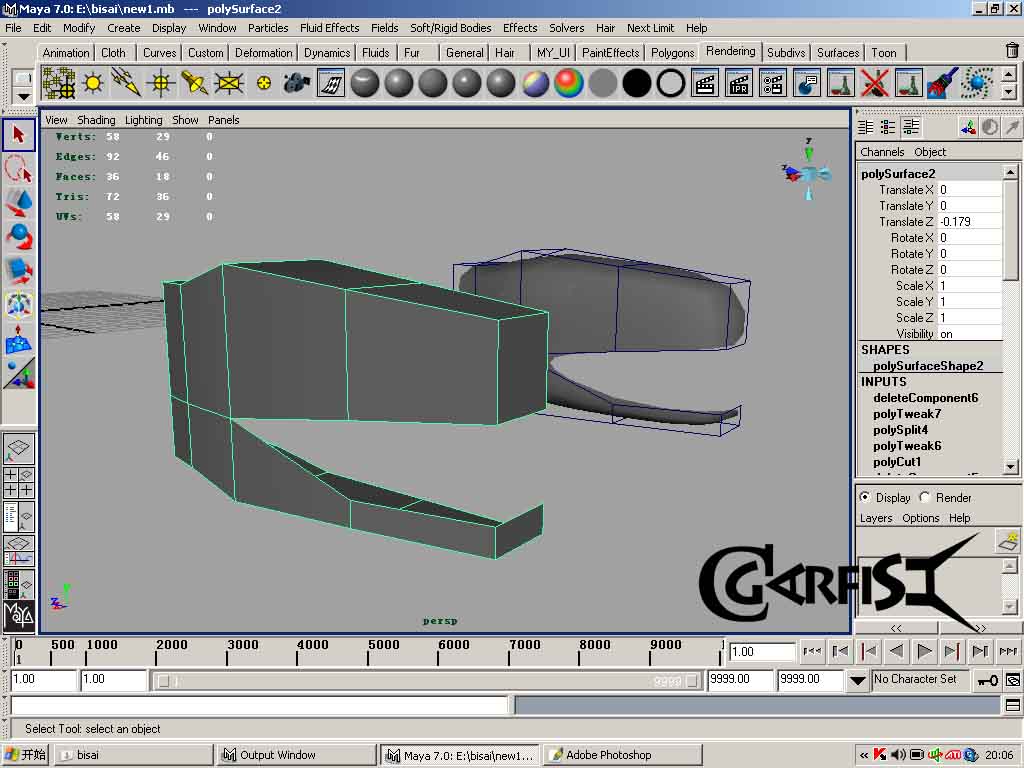
Task: Open the character set dropdown arrow
Action: [857, 680]
